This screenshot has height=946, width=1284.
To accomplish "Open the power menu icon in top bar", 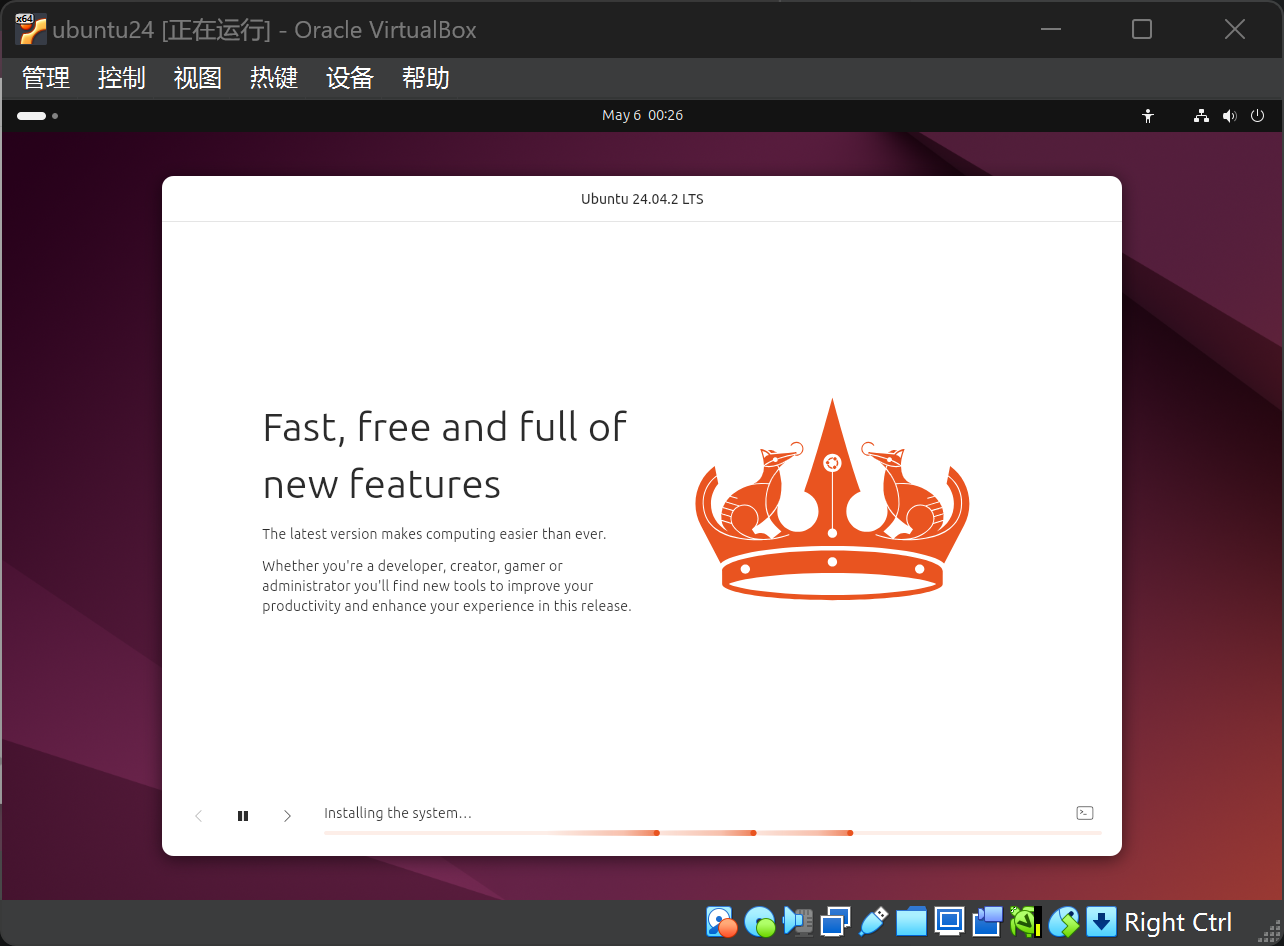I will [1258, 116].
